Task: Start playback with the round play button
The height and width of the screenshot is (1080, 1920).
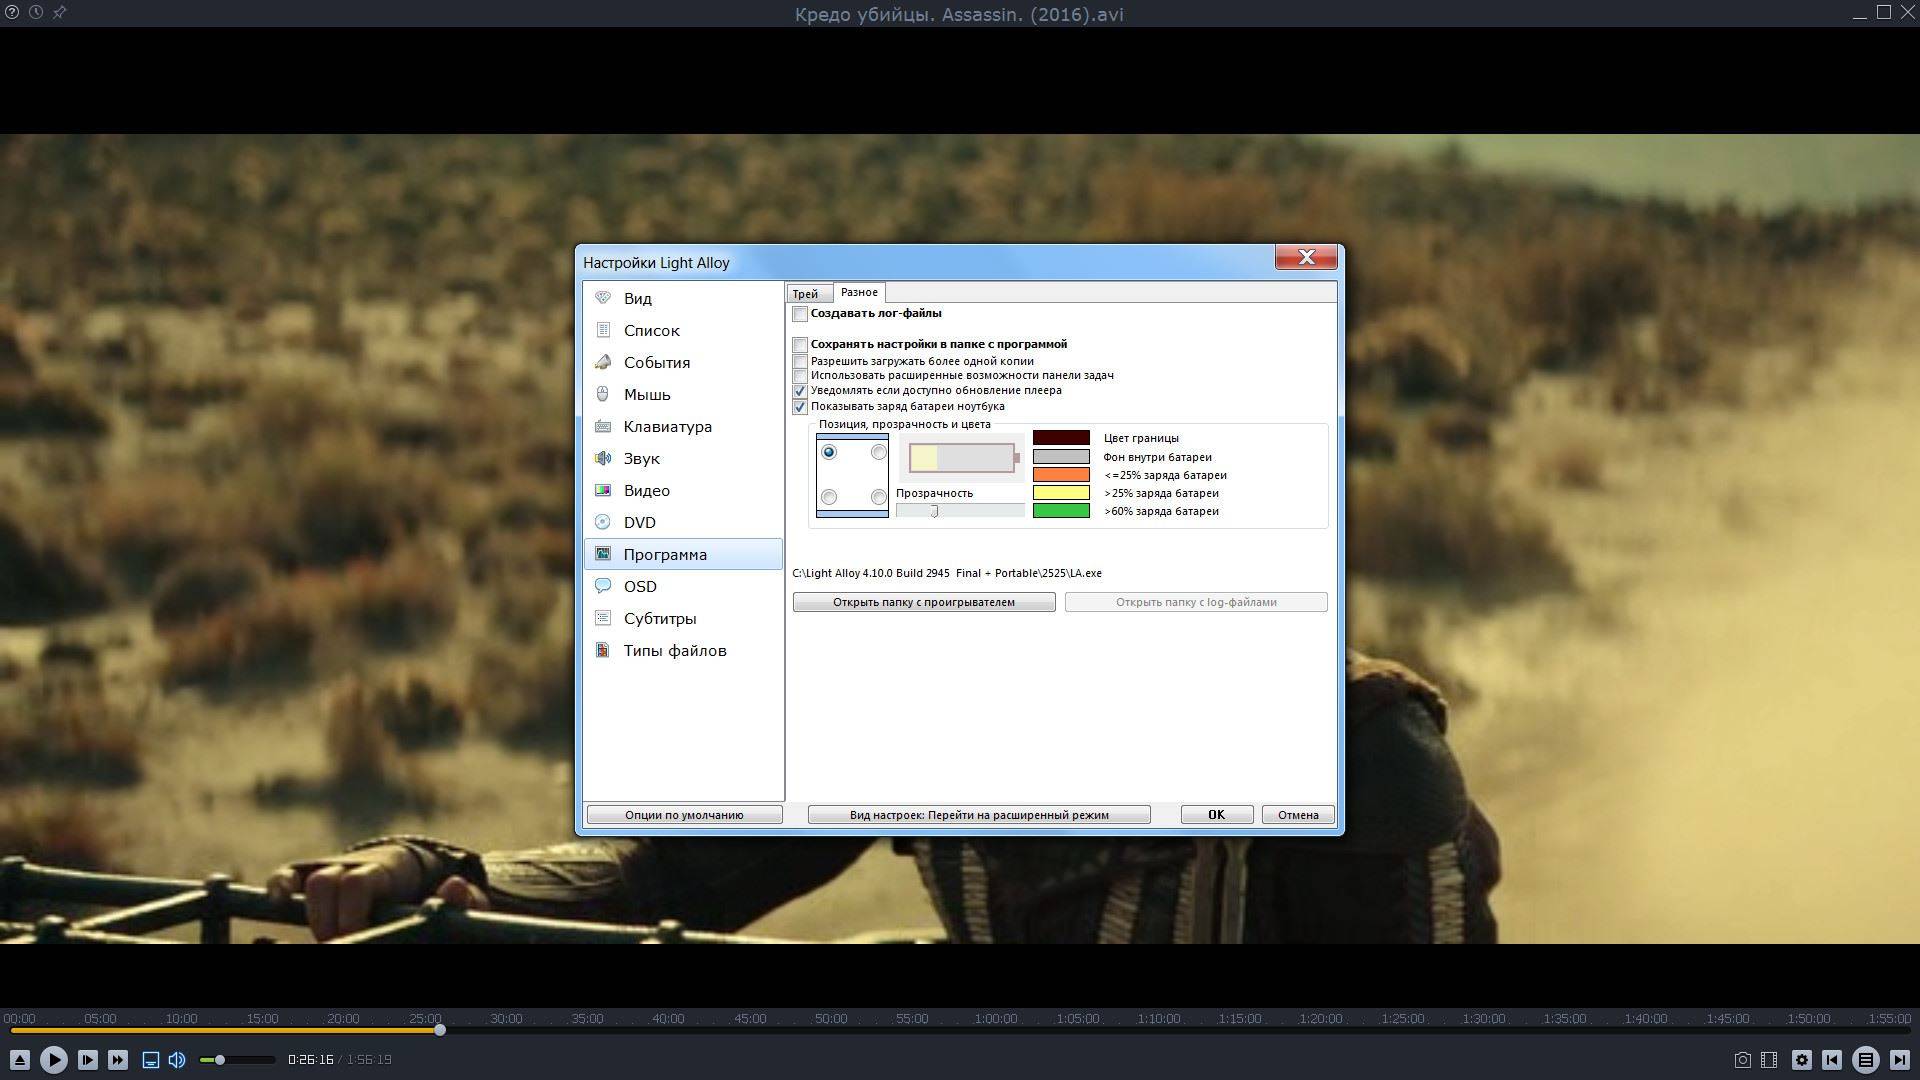Action: [x=54, y=1060]
